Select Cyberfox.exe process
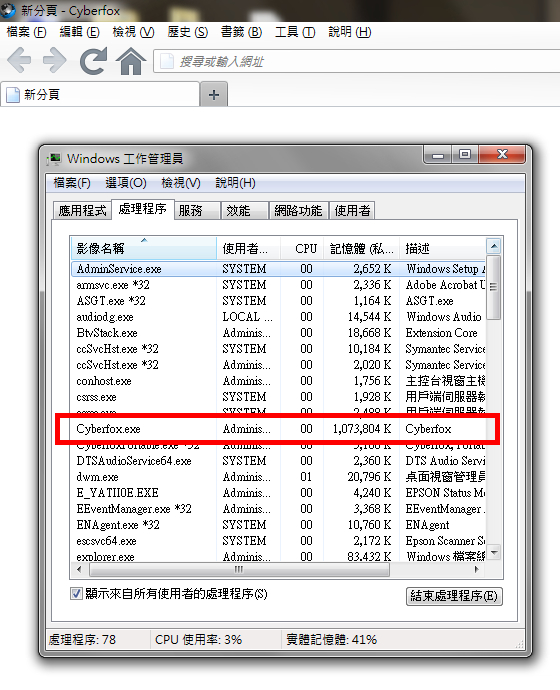Screen dimensions: 560x690 pos(278,429)
